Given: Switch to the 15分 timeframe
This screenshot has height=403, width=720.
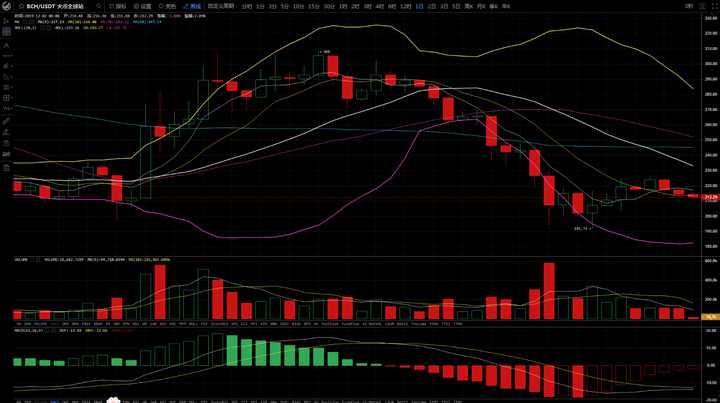Looking at the screenshot, I should click(x=314, y=6).
